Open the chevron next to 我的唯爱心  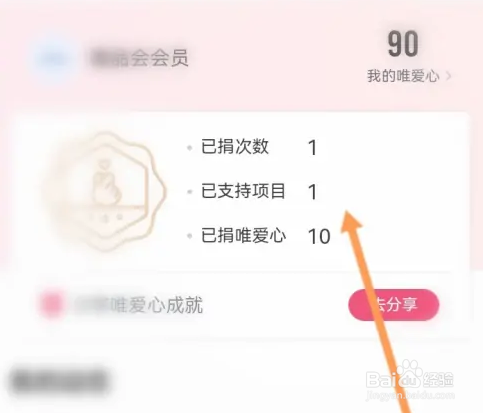(x=449, y=76)
